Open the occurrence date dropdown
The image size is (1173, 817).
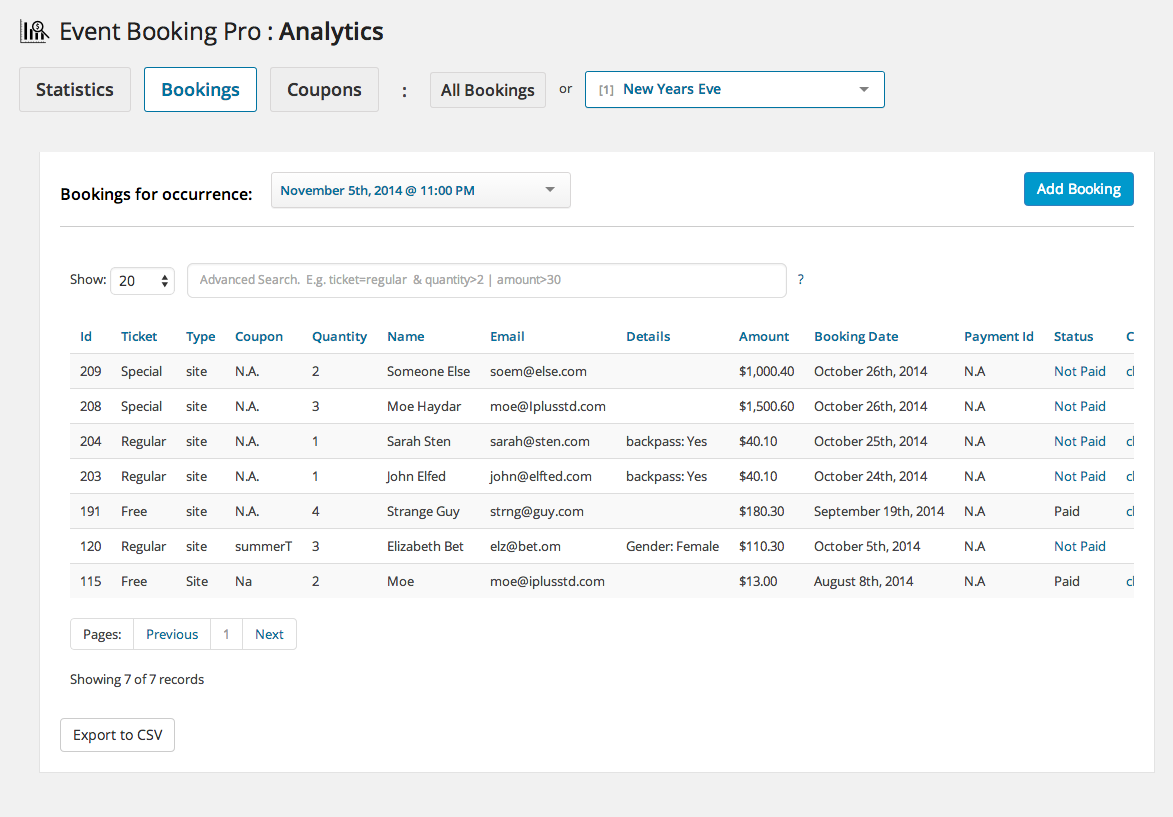point(420,189)
